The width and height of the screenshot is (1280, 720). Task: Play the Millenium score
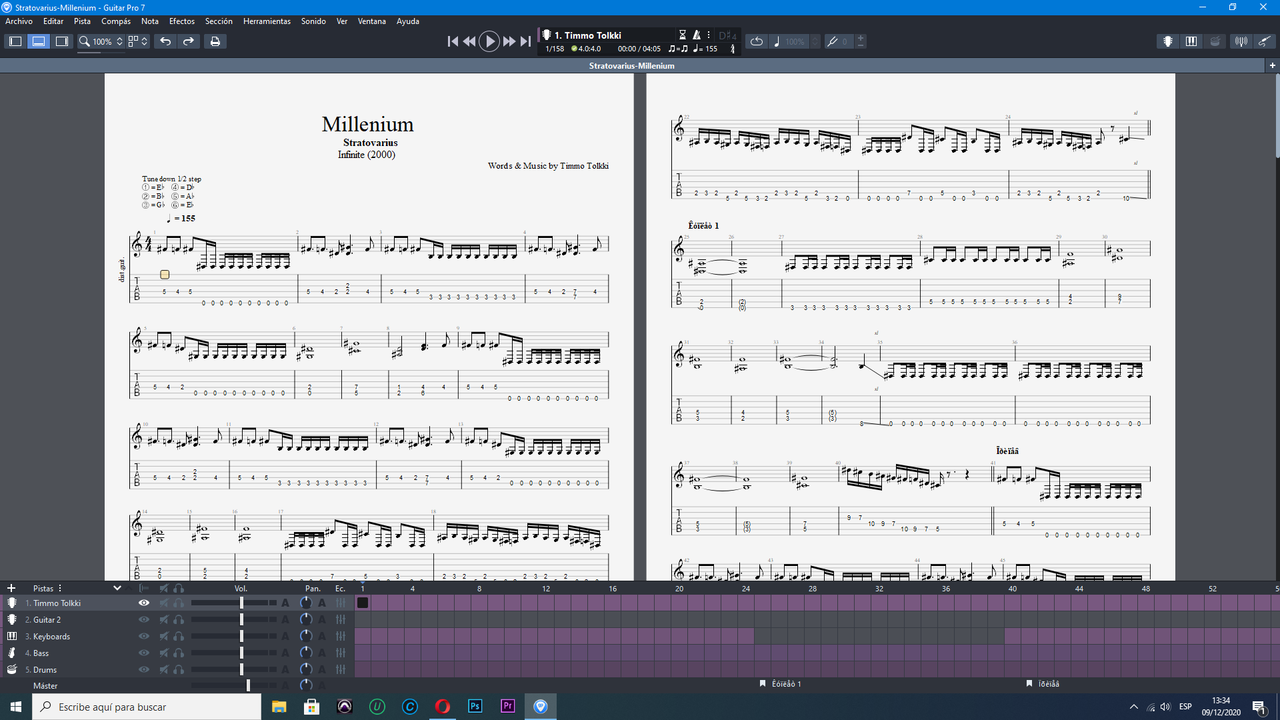[x=489, y=41]
